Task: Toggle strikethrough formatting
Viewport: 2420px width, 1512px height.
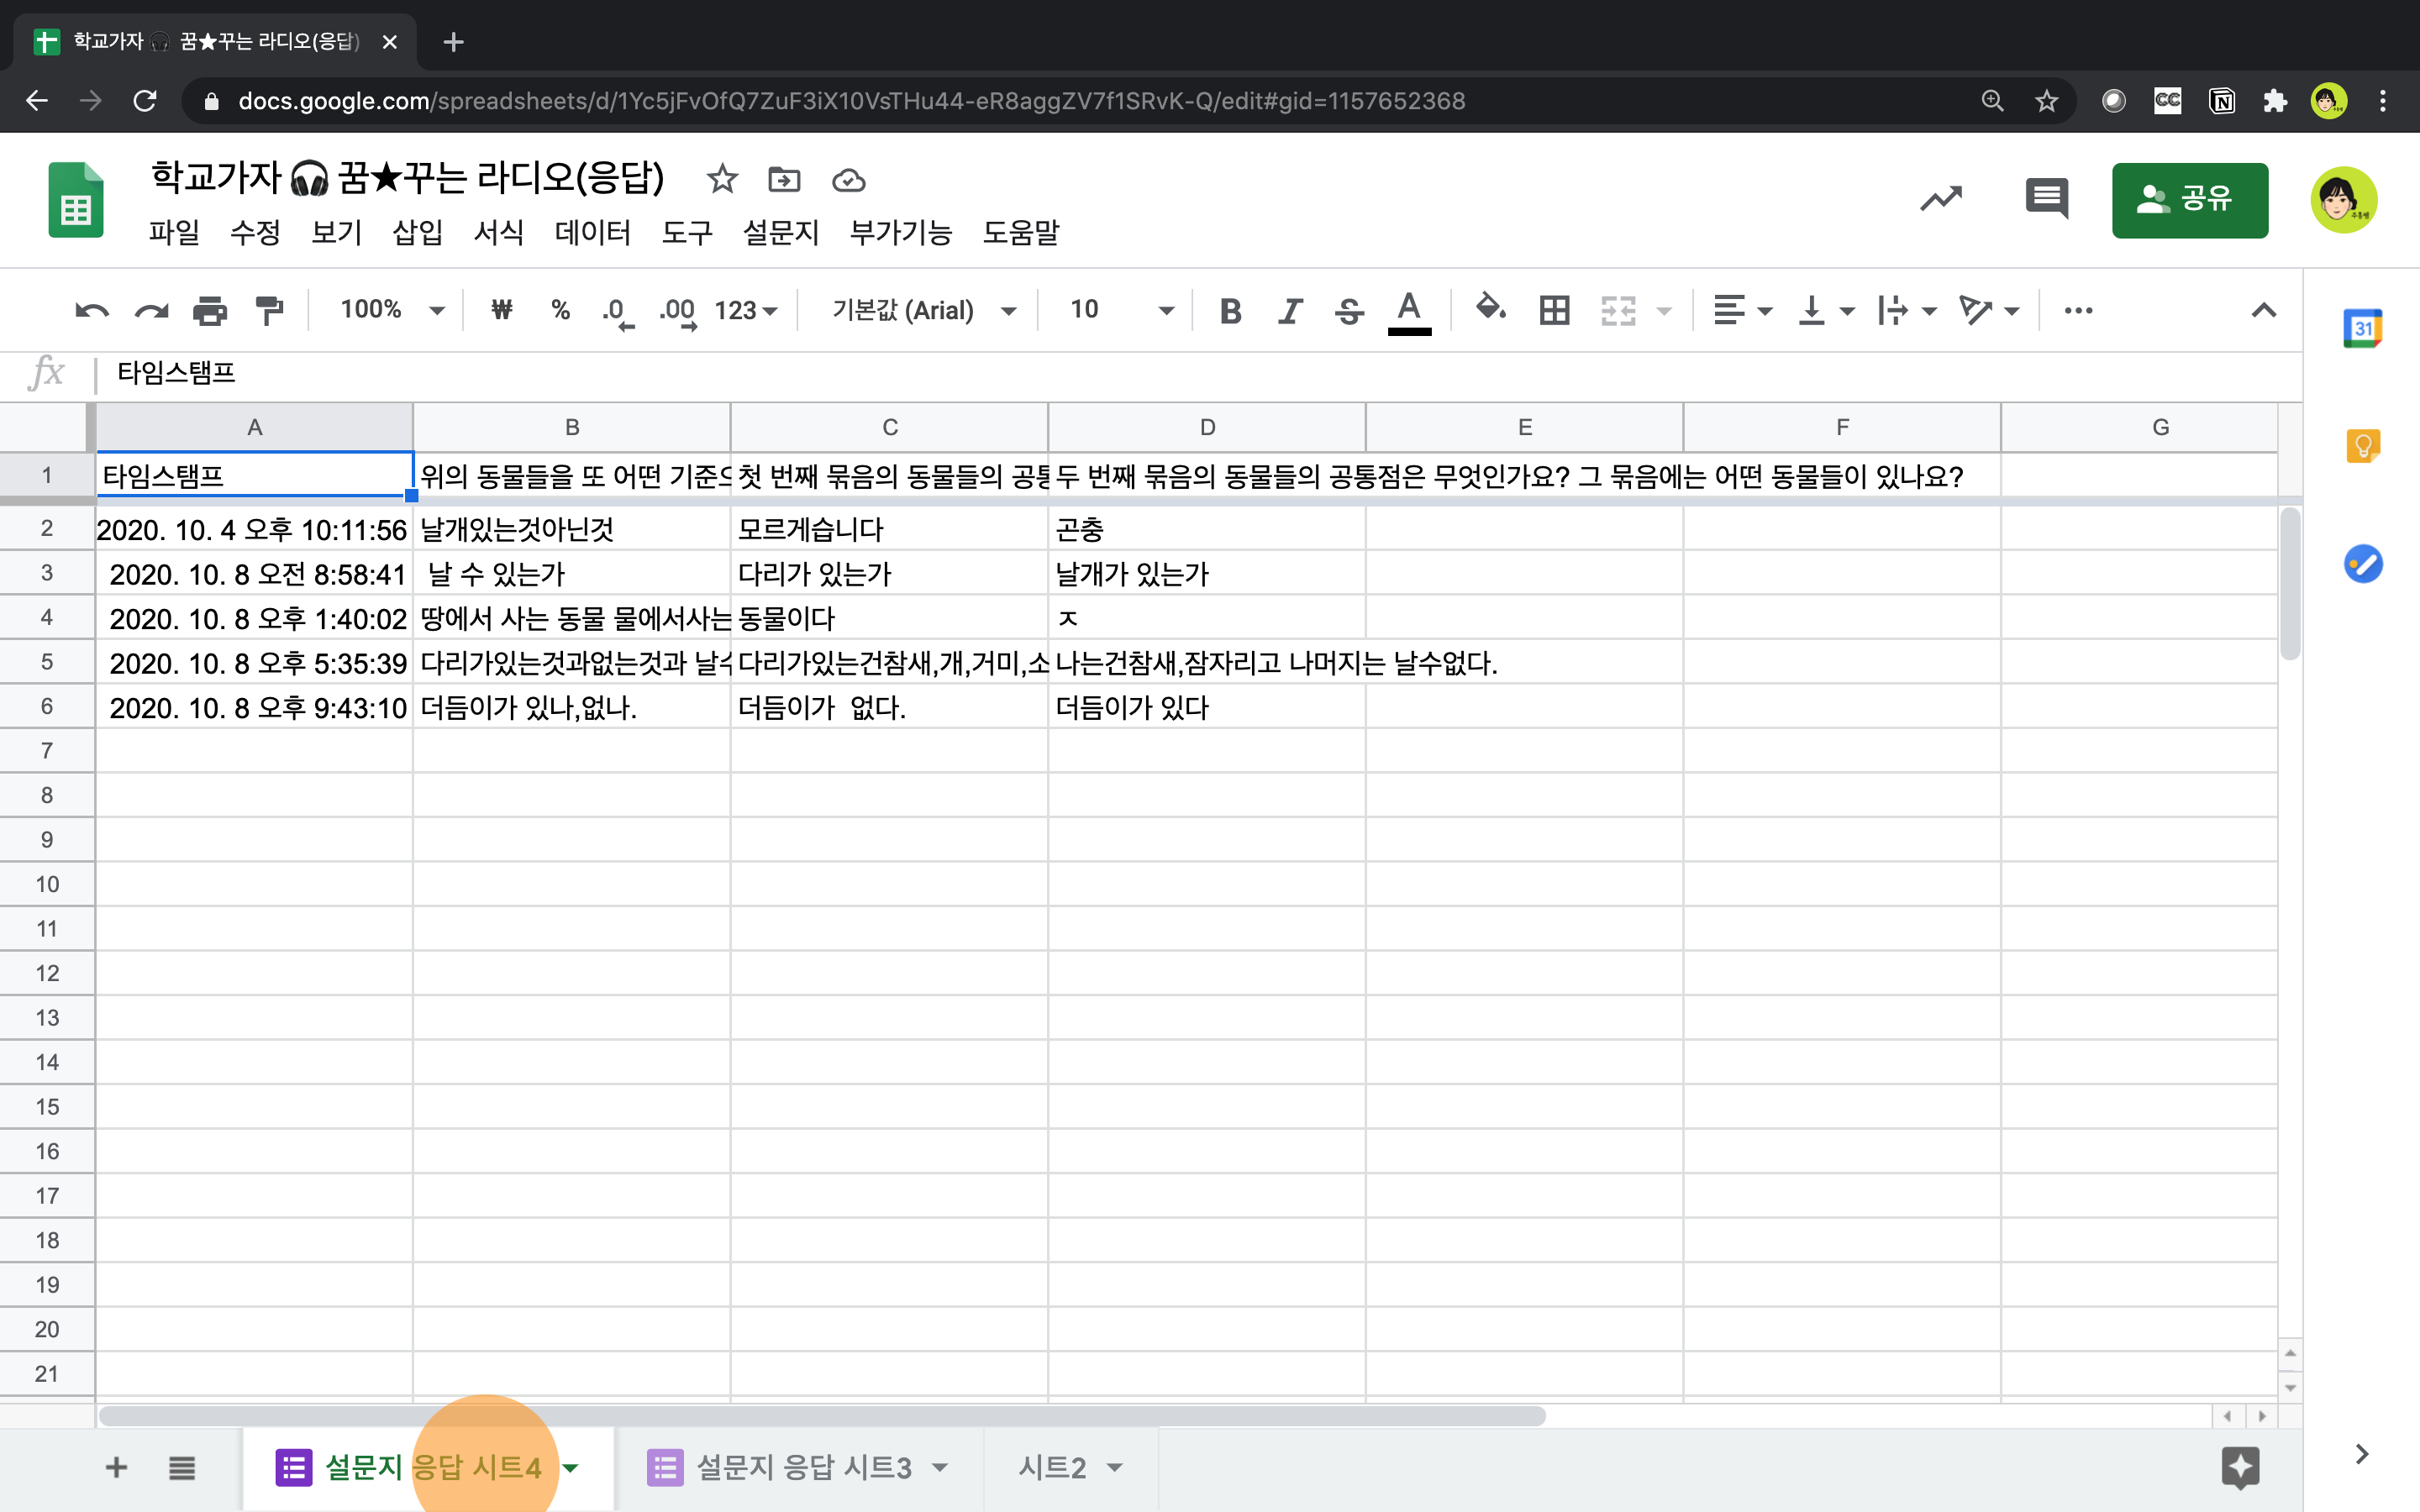Action: pos(1349,311)
